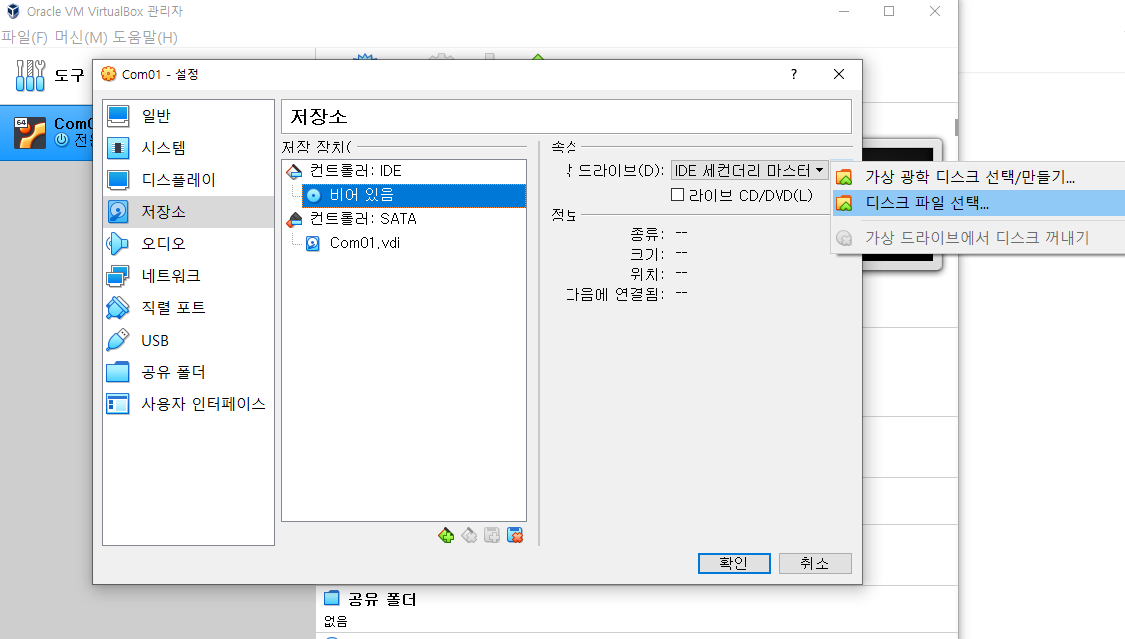Select the 비어 있음 optical drive entry
The image size is (1125, 639).
[414, 195]
